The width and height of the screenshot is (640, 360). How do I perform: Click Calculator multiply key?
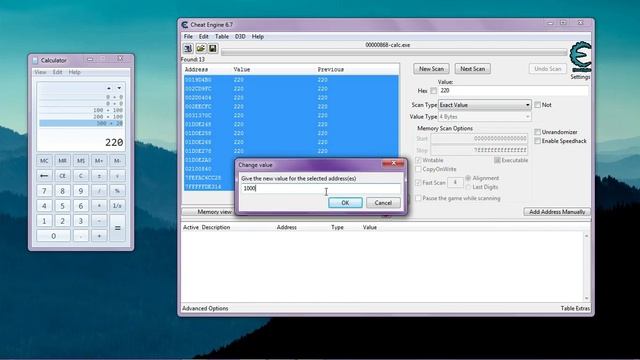point(99,206)
